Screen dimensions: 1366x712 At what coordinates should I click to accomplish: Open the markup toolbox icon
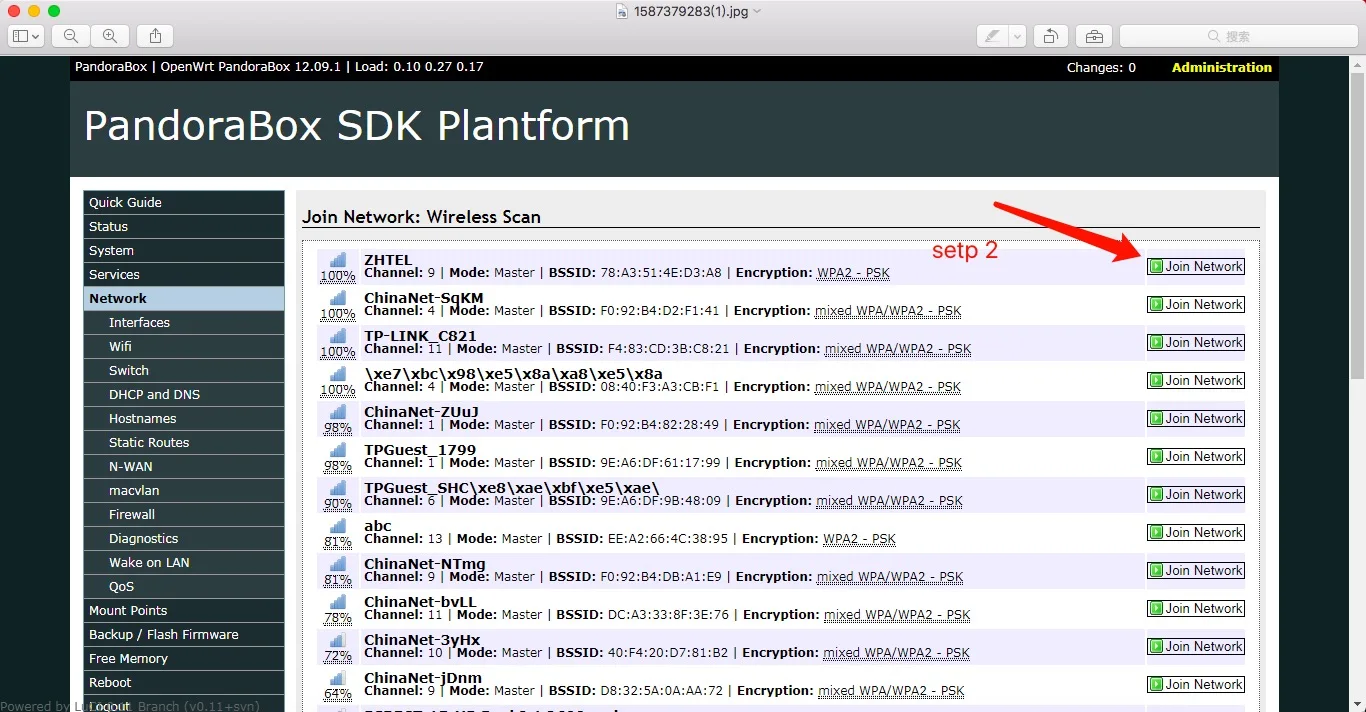click(x=1094, y=36)
